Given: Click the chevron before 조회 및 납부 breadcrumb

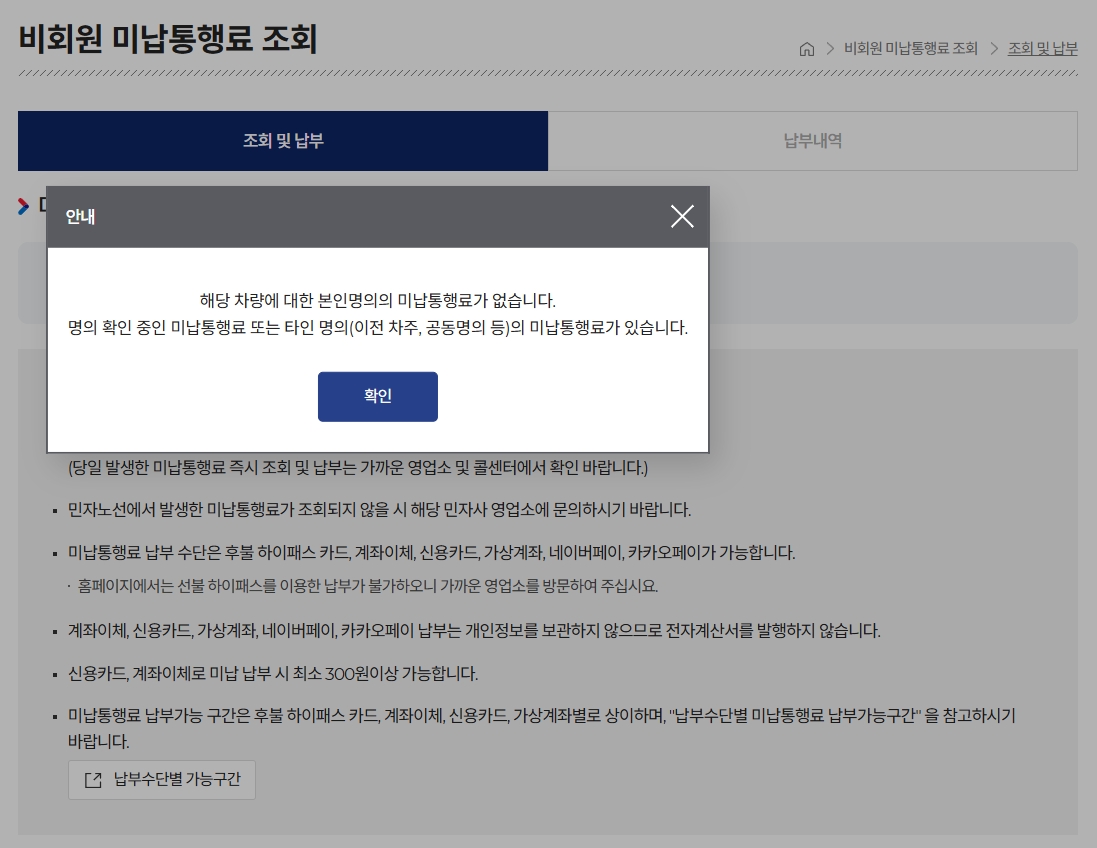Looking at the screenshot, I should click(x=992, y=48).
